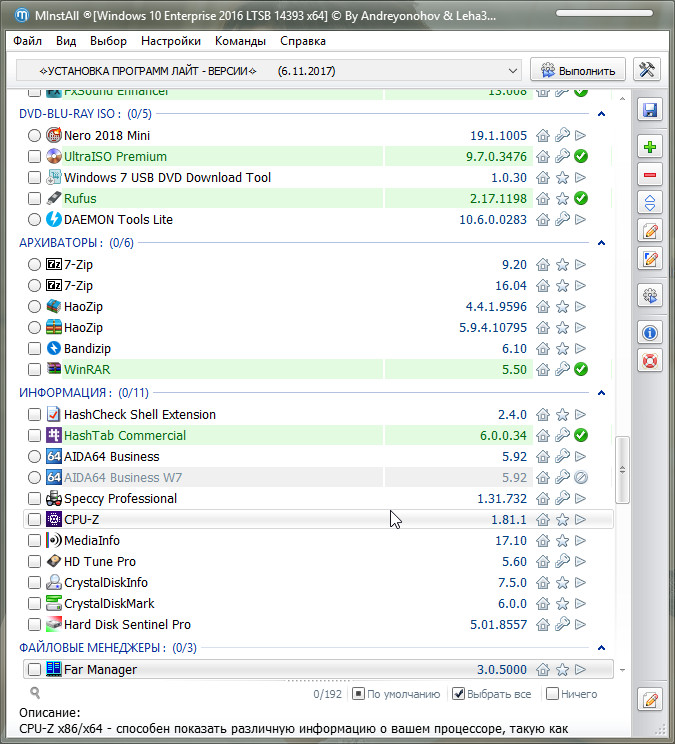Click the scrollbar up arrow
Screen dimensions: 675x744
pyautogui.click(x=622, y=99)
